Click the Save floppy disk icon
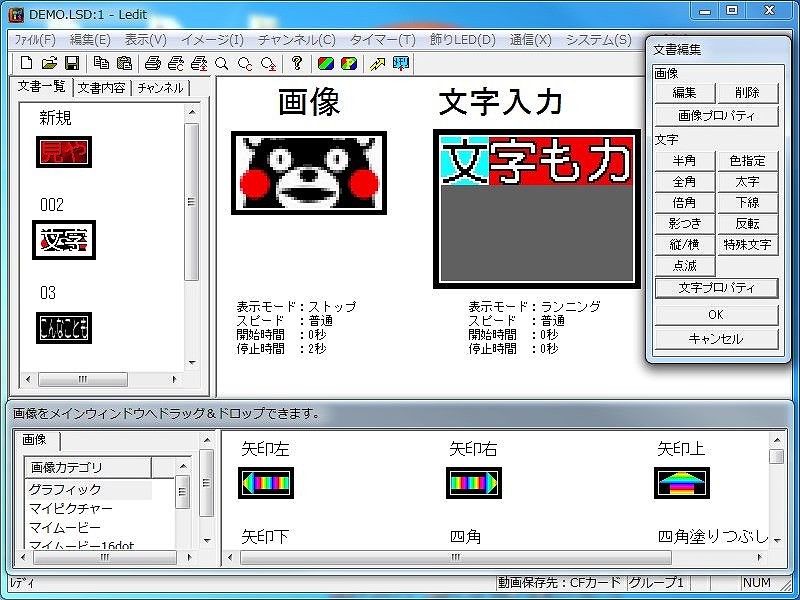800x600 pixels. (x=71, y=63)
